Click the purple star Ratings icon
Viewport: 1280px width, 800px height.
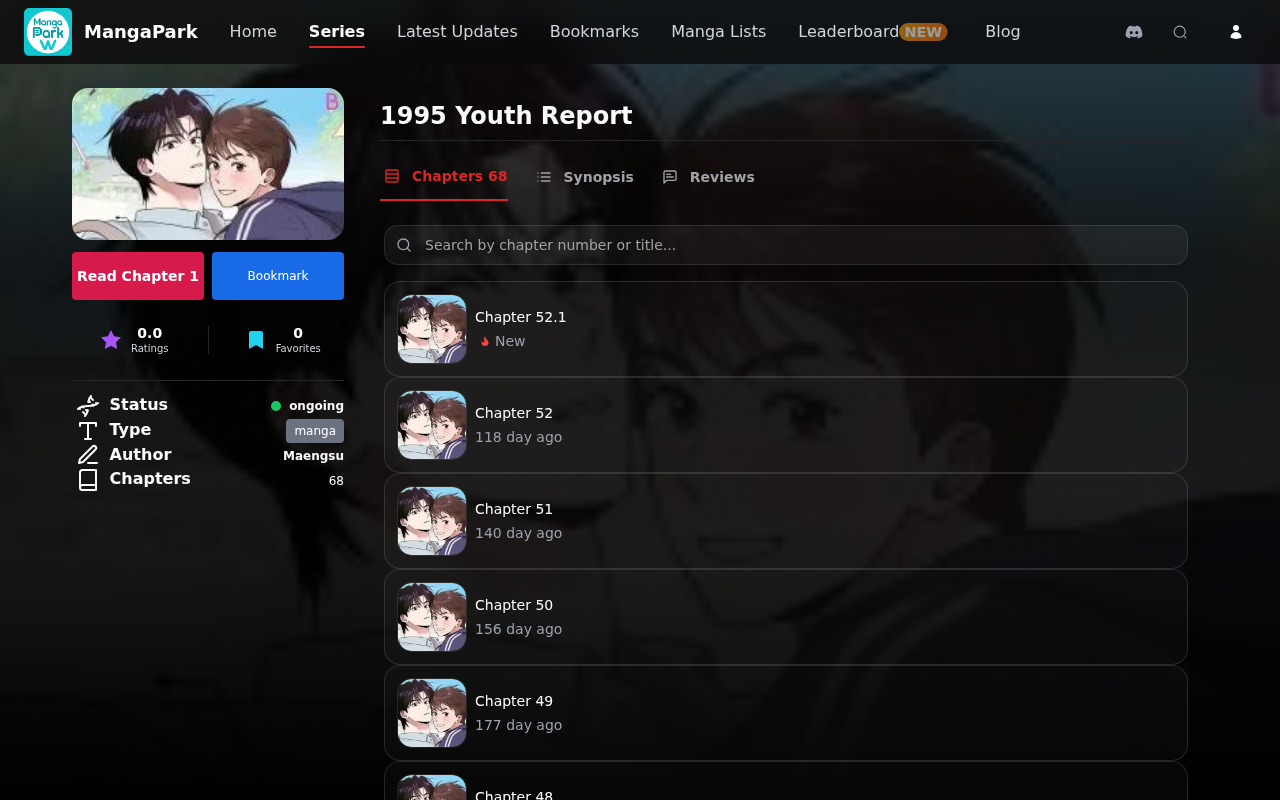pyautogui.click(x=111, y=340)
